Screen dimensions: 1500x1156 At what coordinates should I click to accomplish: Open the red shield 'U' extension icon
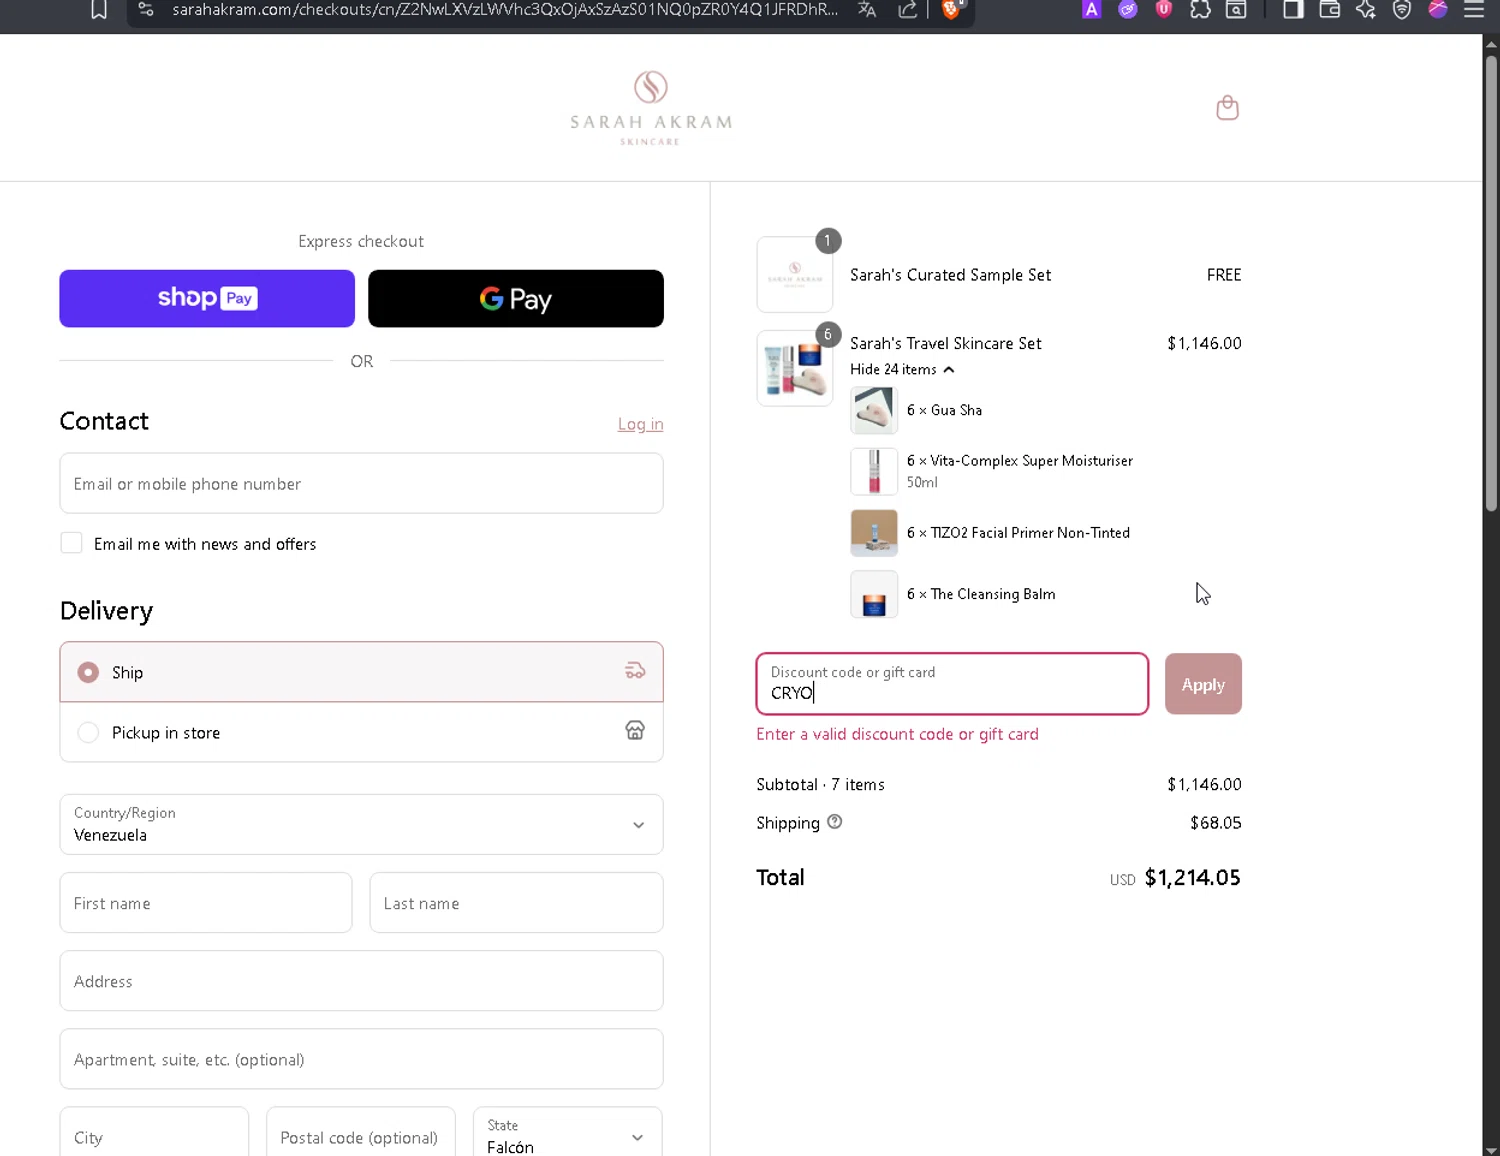tap(1163, 10)
